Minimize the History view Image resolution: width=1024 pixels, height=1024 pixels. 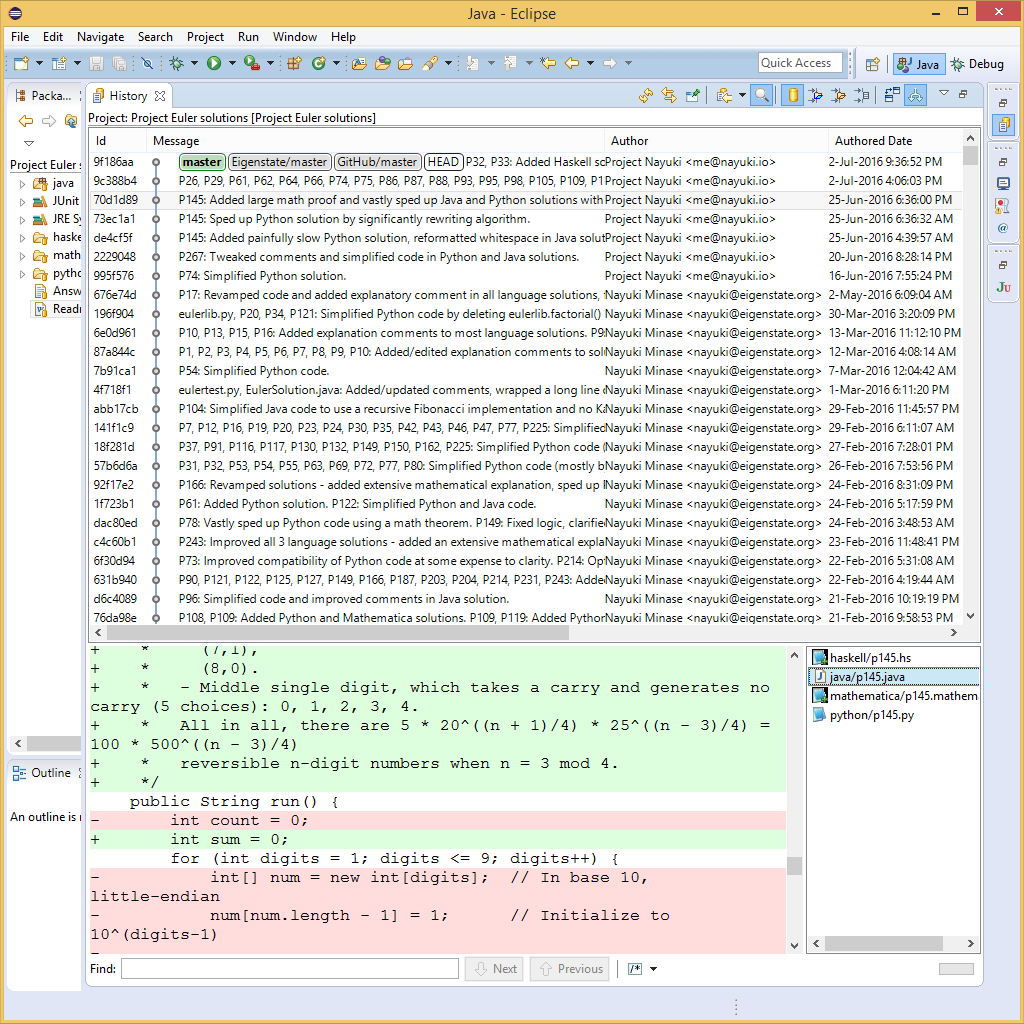(963, 94)
